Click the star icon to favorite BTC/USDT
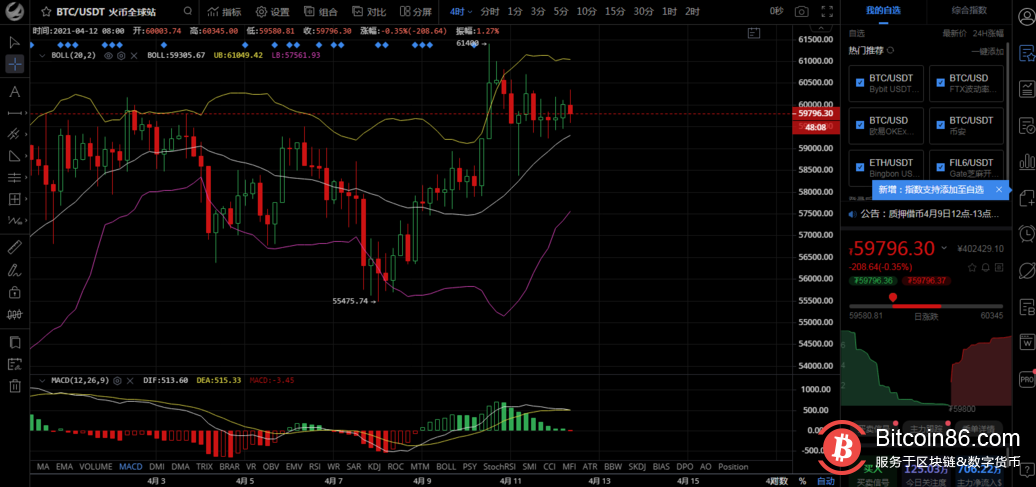Image resolution: width=1036 pixels, height=487 pixels. click(46, 12)
